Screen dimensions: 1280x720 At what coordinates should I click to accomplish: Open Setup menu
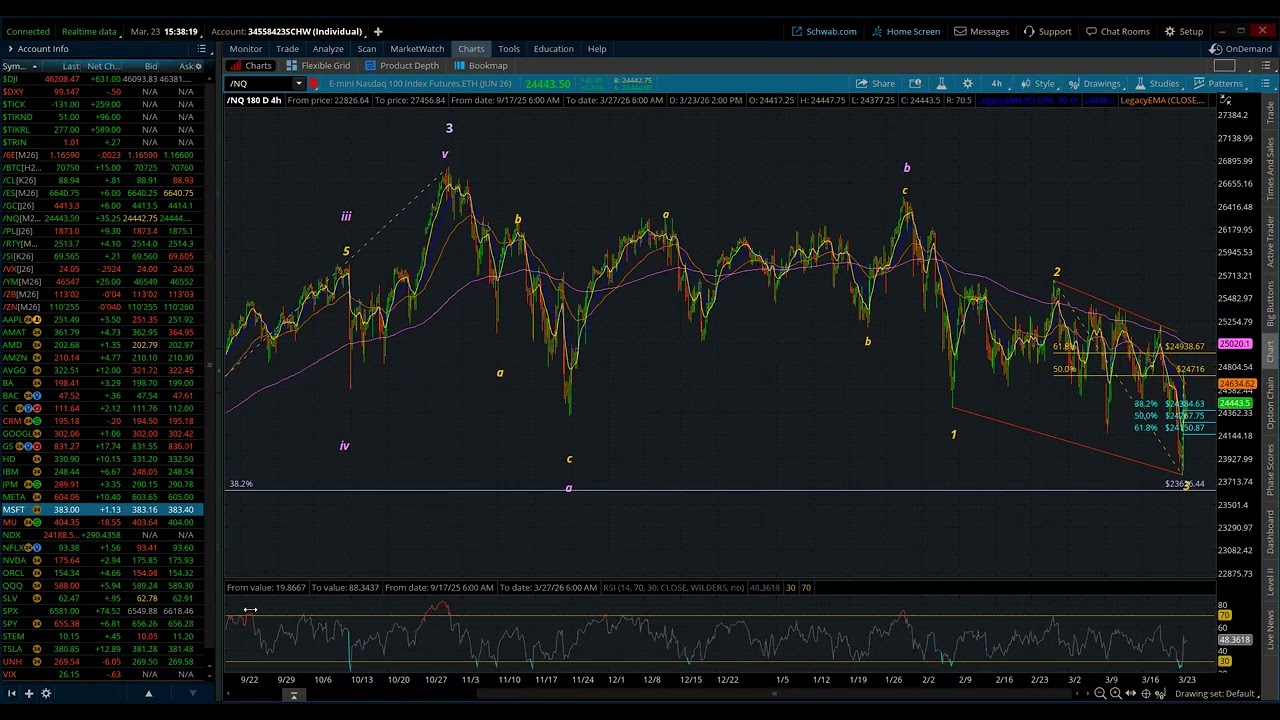[1183, 31]
